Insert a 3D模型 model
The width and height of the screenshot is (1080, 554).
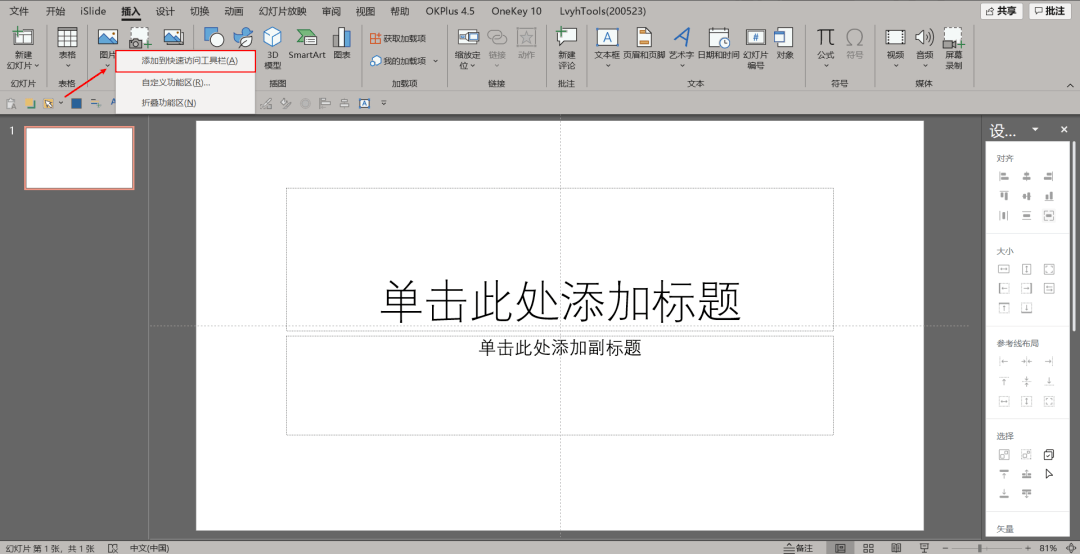click(x=273, y=48)
